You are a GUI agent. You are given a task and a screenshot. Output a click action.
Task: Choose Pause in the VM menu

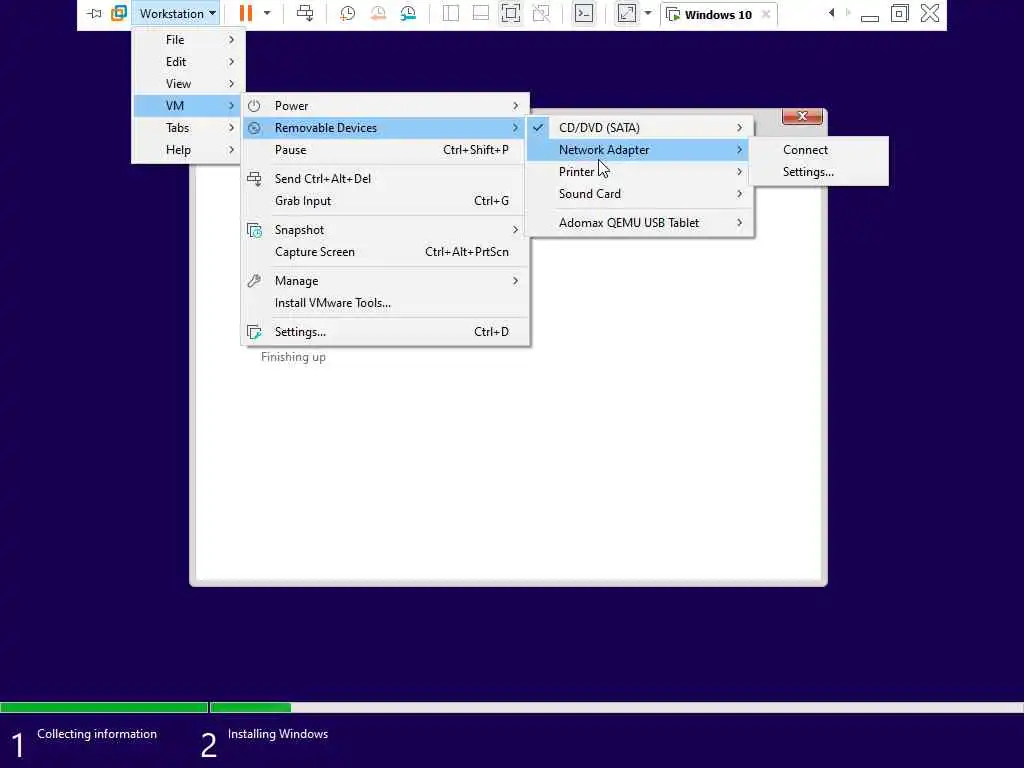point(386,150)
